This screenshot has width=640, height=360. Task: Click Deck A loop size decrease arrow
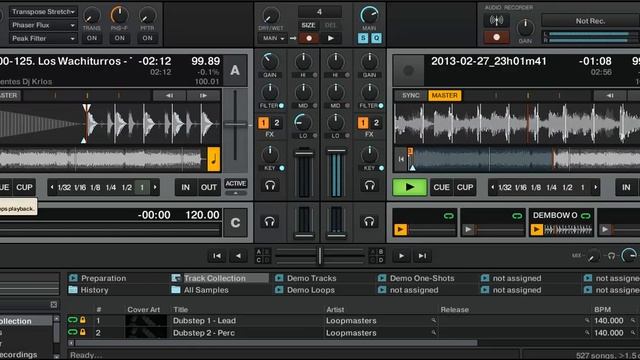52,188
